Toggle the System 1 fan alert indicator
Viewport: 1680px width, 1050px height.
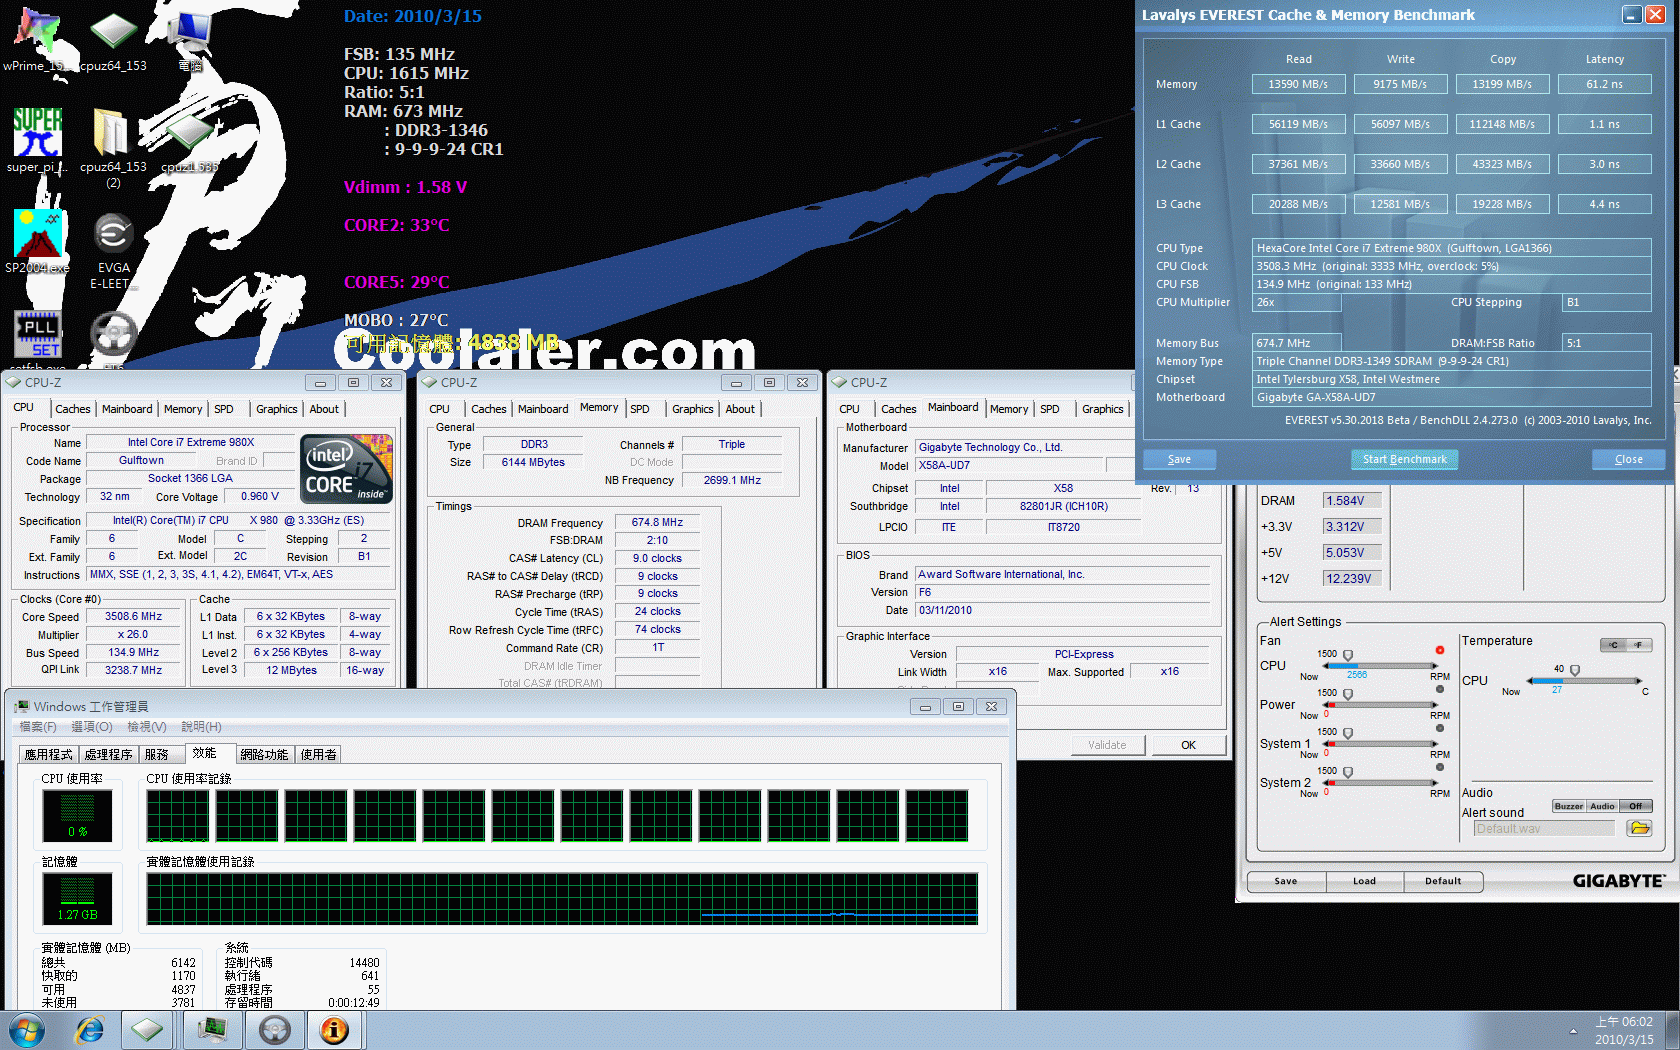pos(1440,728)
